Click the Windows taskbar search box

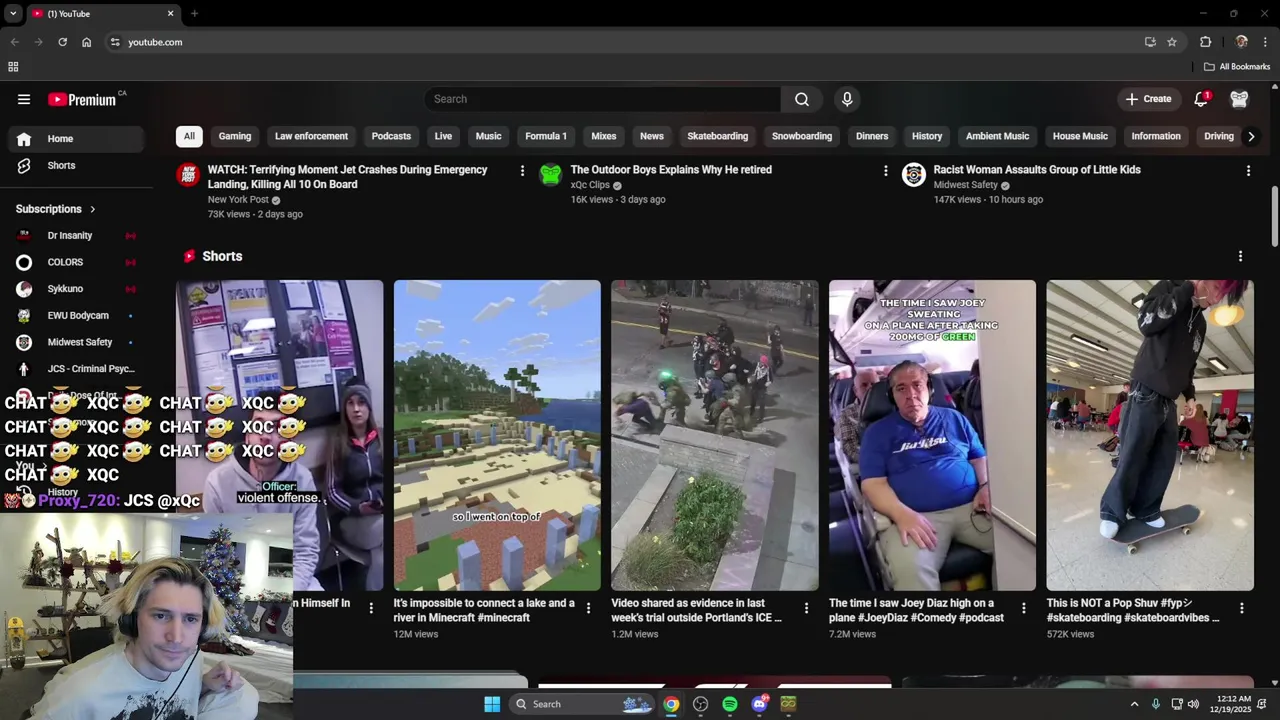(583, 704)
